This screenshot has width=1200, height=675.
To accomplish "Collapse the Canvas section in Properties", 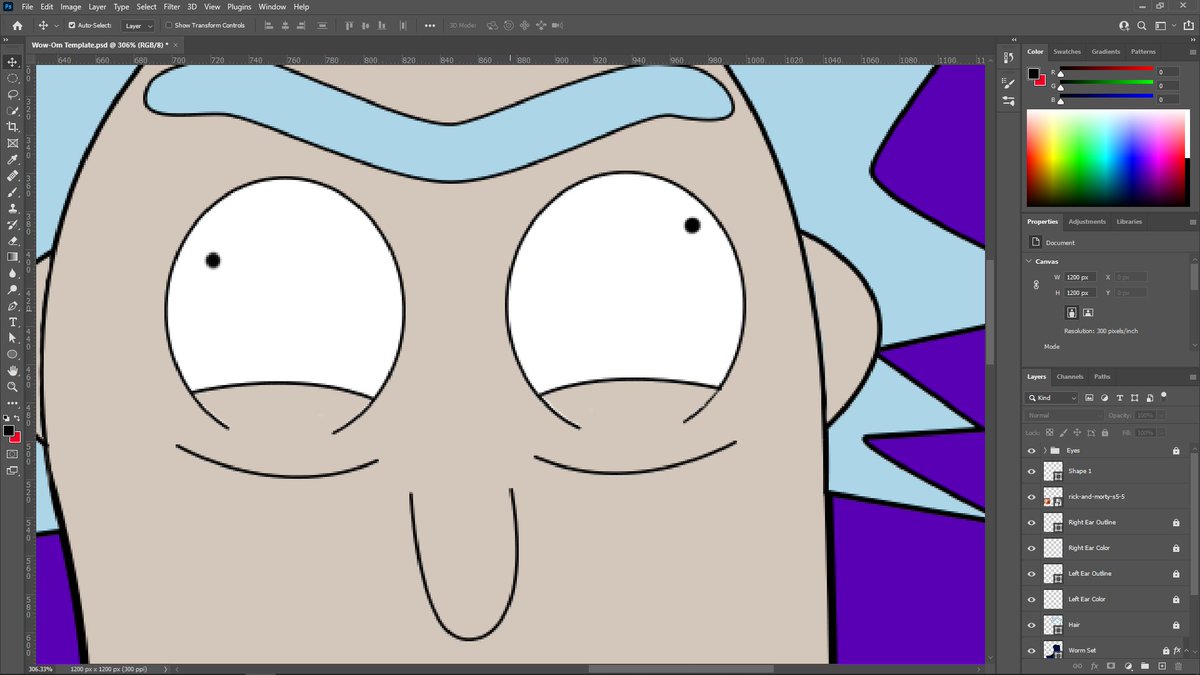I will [x=1030, y=261].
